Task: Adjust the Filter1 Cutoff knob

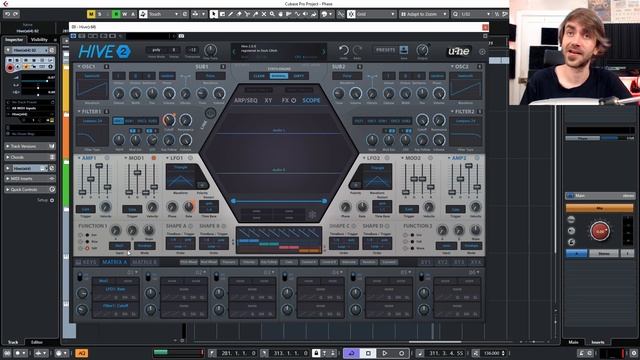Action: (x=169, y=120)
